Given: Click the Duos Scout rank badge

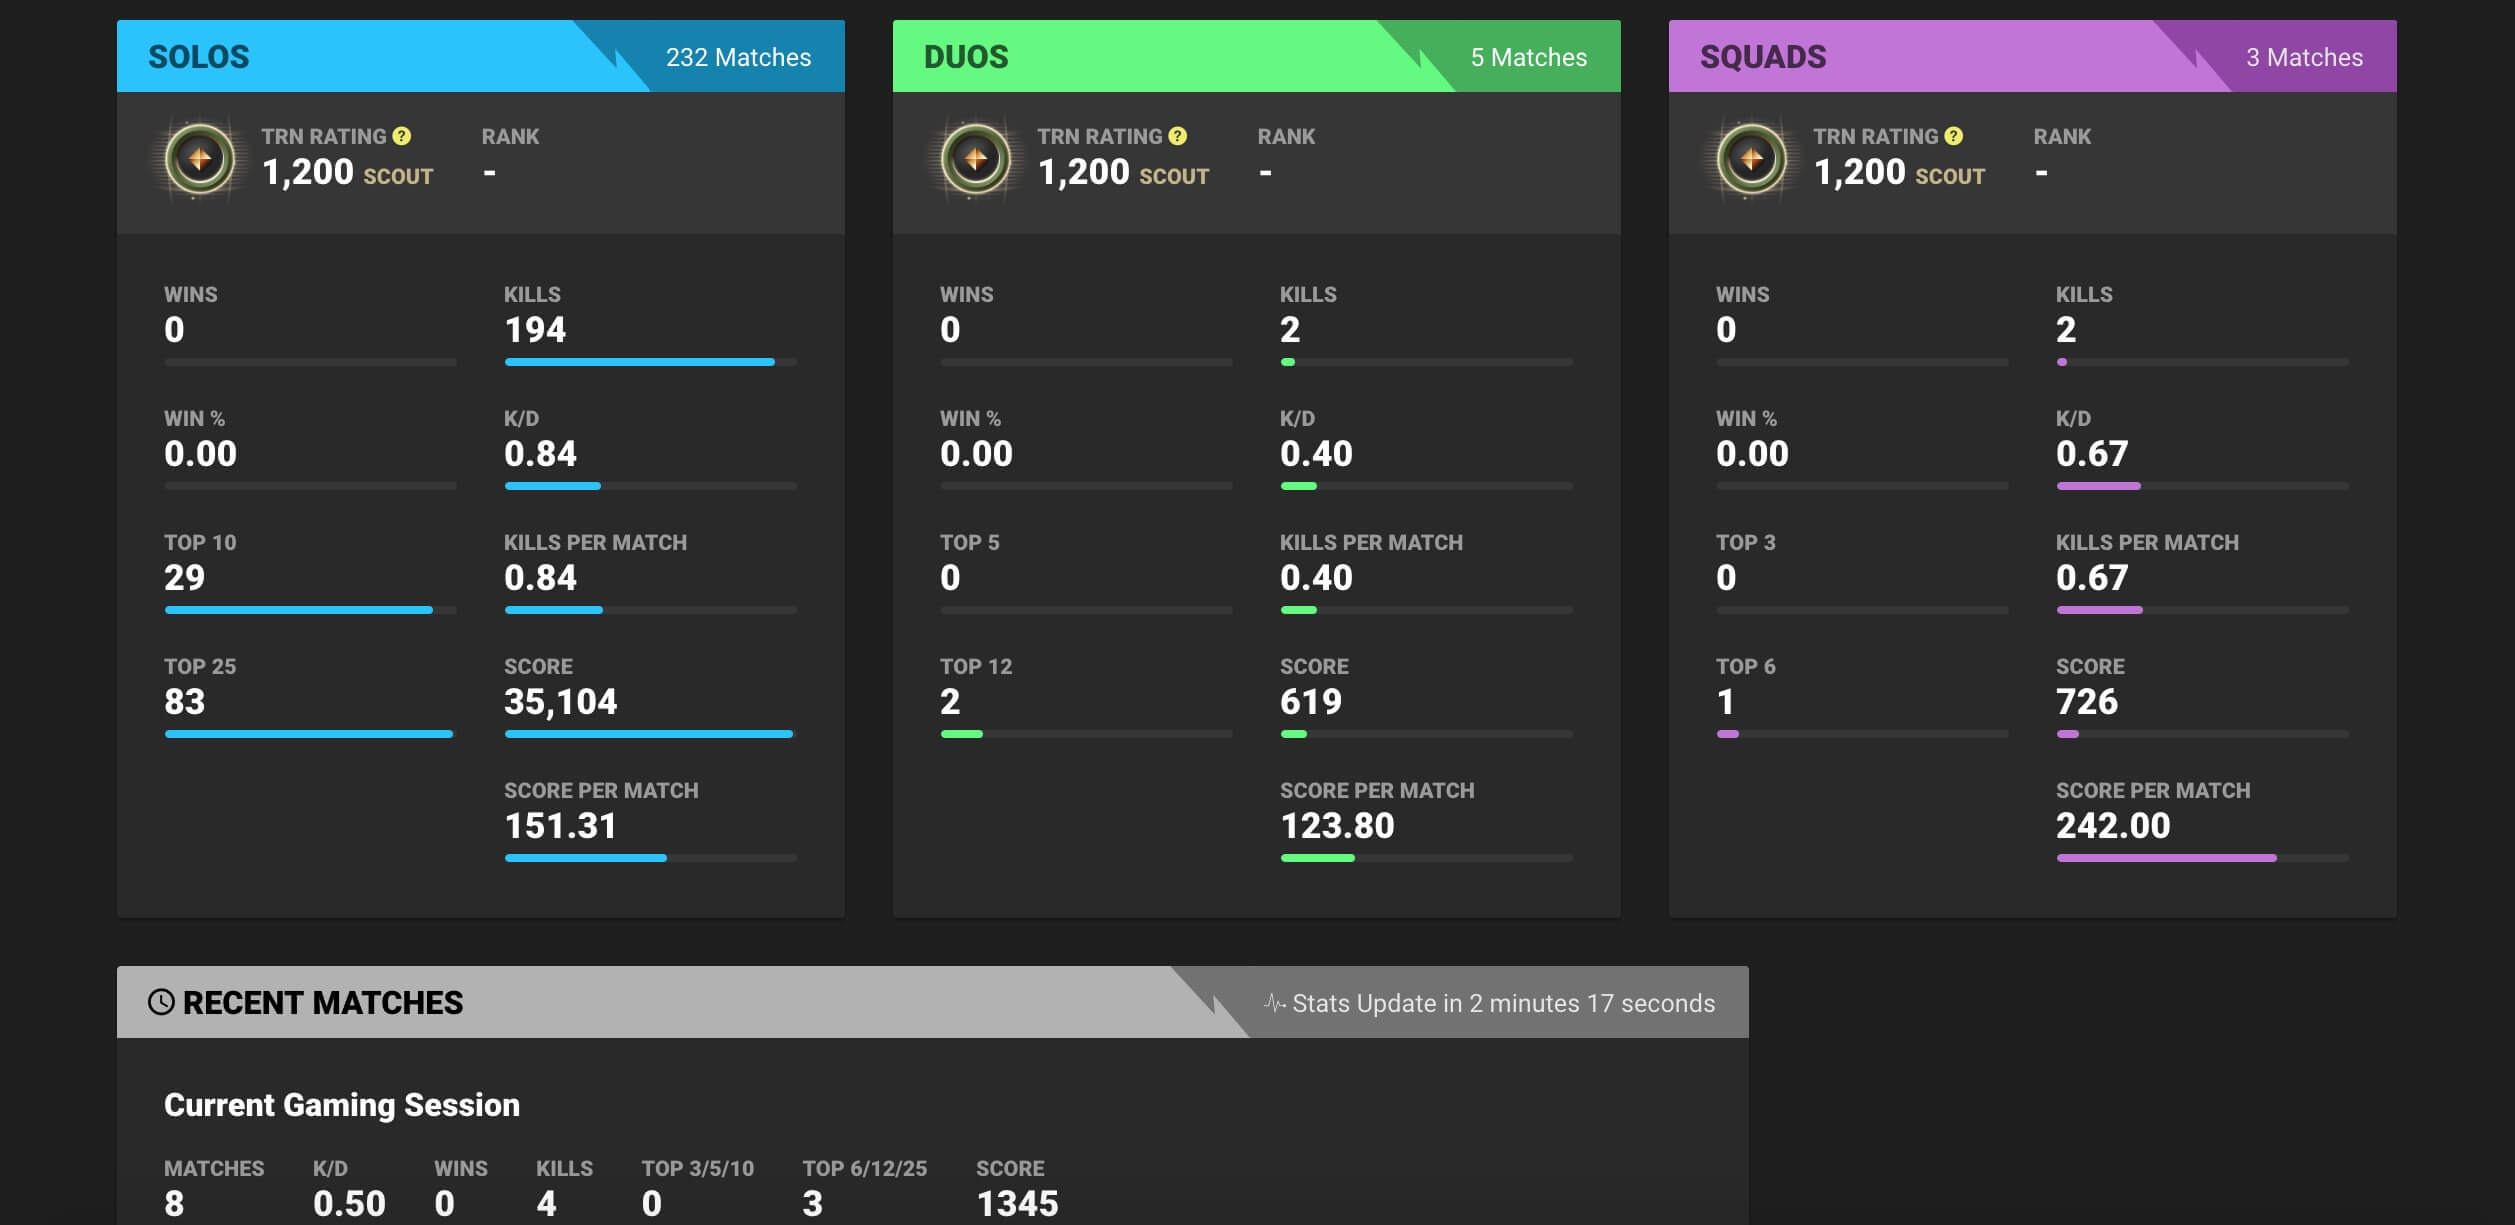Looking at the screenshot, I should 976,159.
